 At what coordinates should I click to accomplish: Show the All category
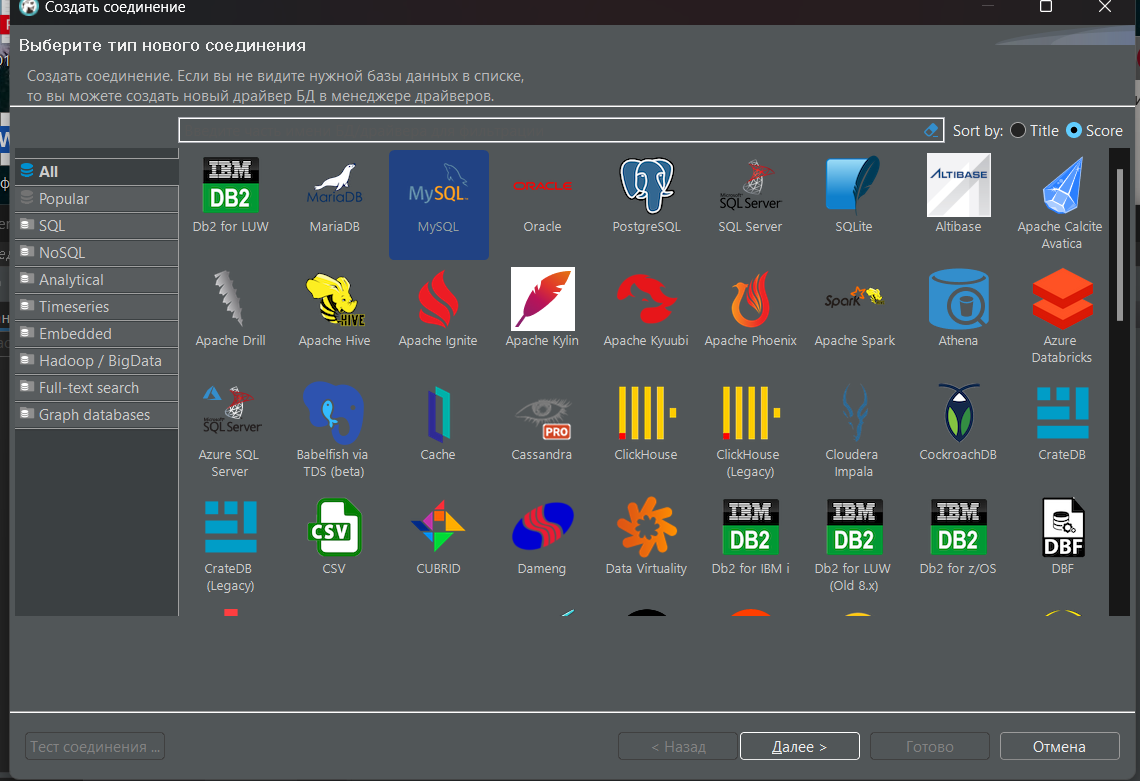click(97, 172)
